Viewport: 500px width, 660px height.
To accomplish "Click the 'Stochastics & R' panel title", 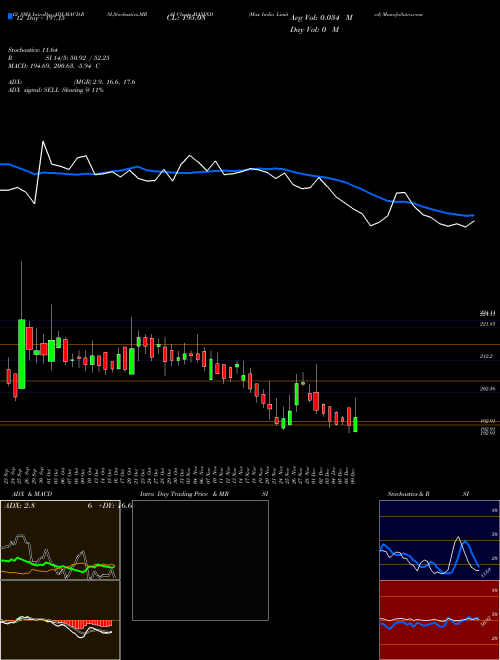I will [x=408, y=494].
